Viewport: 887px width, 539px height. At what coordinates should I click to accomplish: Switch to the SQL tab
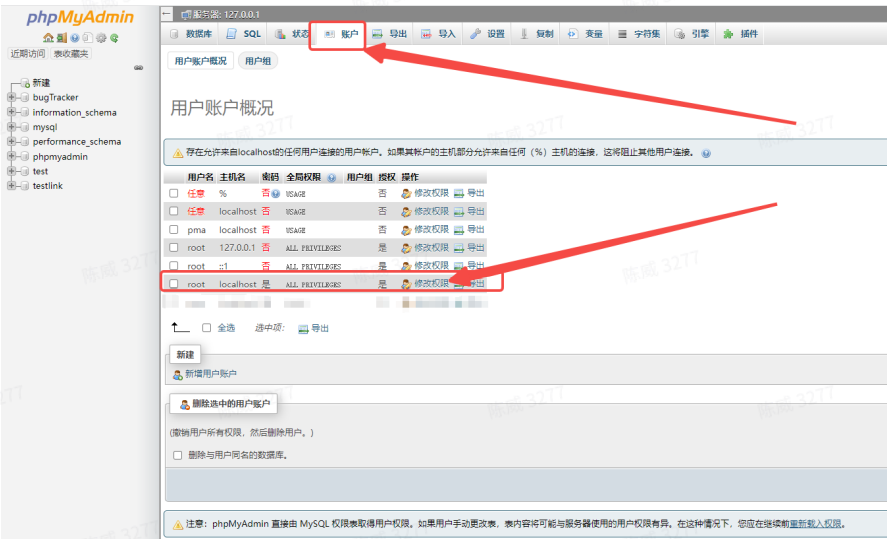click(243, 34)
